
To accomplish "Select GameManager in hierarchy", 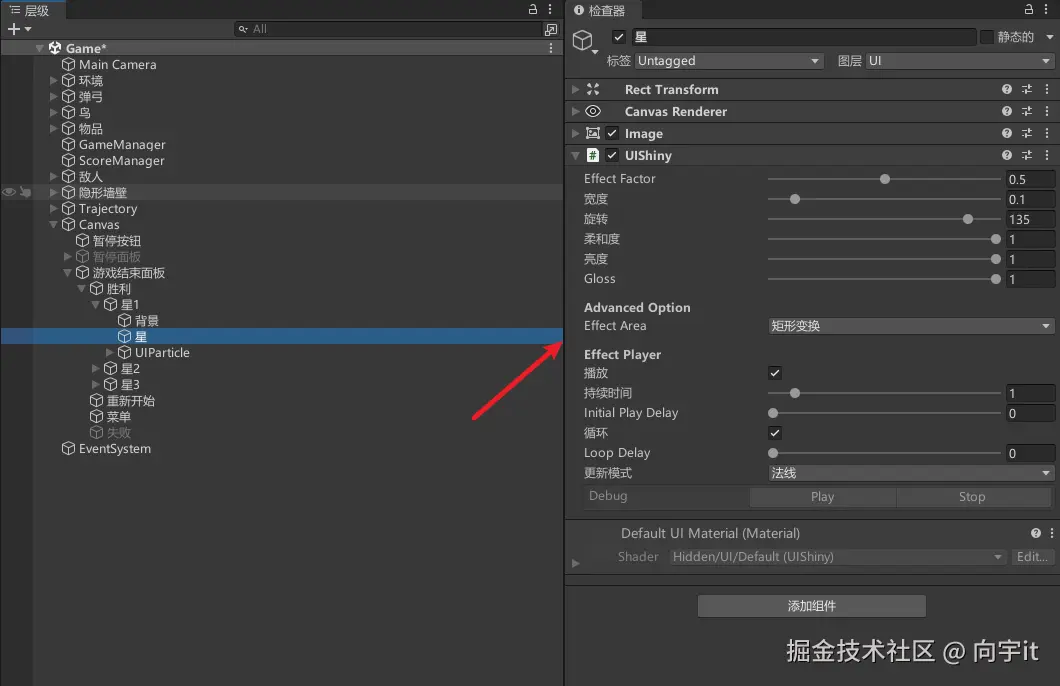I will click(122, 145).
